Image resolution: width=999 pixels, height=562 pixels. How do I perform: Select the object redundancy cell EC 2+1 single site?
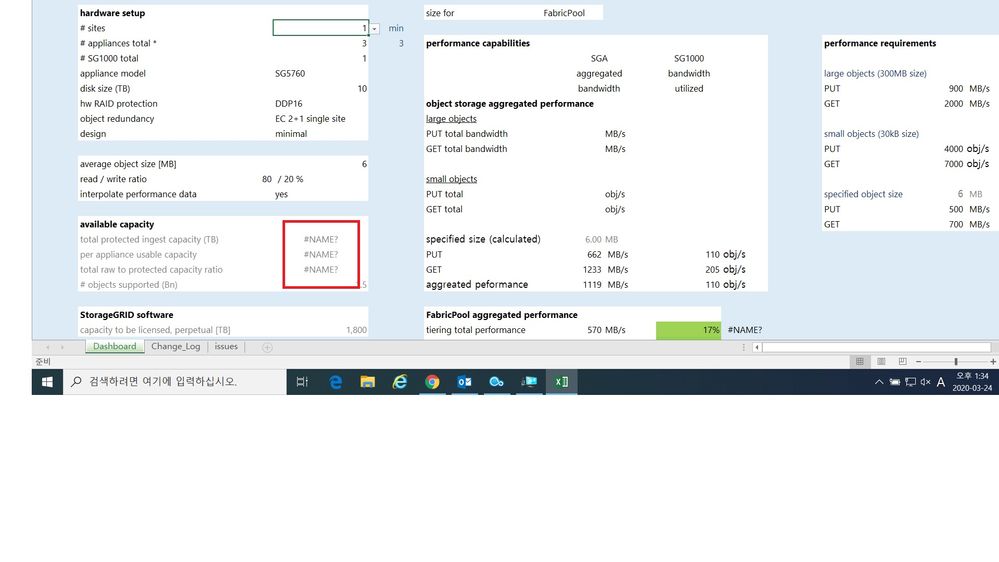(x=310, y=119)
